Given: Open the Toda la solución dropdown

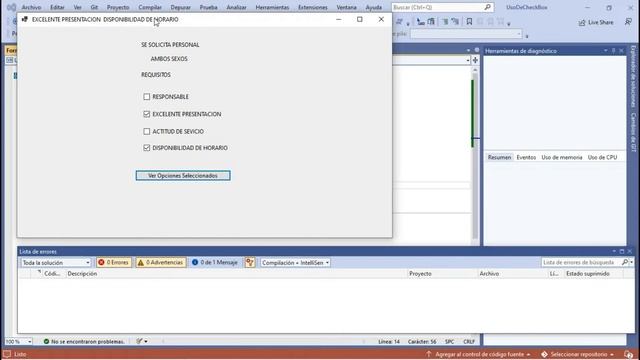Looking at the screenshot, I should tap(56, 262).
